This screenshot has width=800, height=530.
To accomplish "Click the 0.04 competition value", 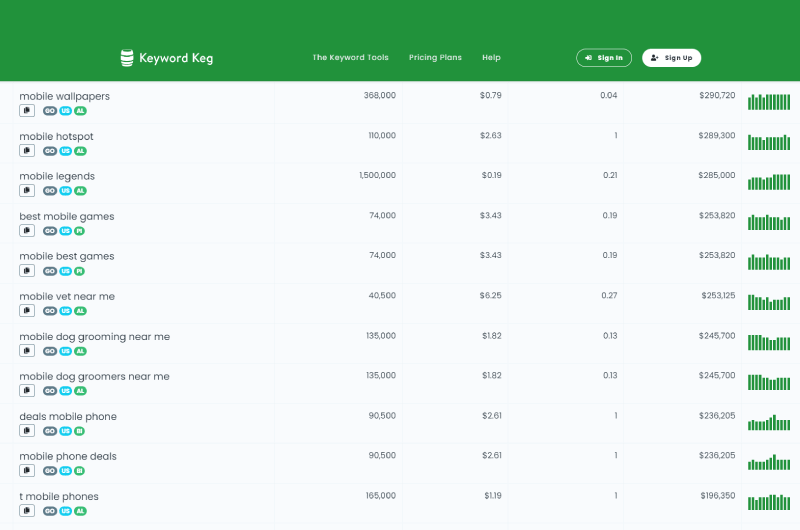I will point(609,95).
